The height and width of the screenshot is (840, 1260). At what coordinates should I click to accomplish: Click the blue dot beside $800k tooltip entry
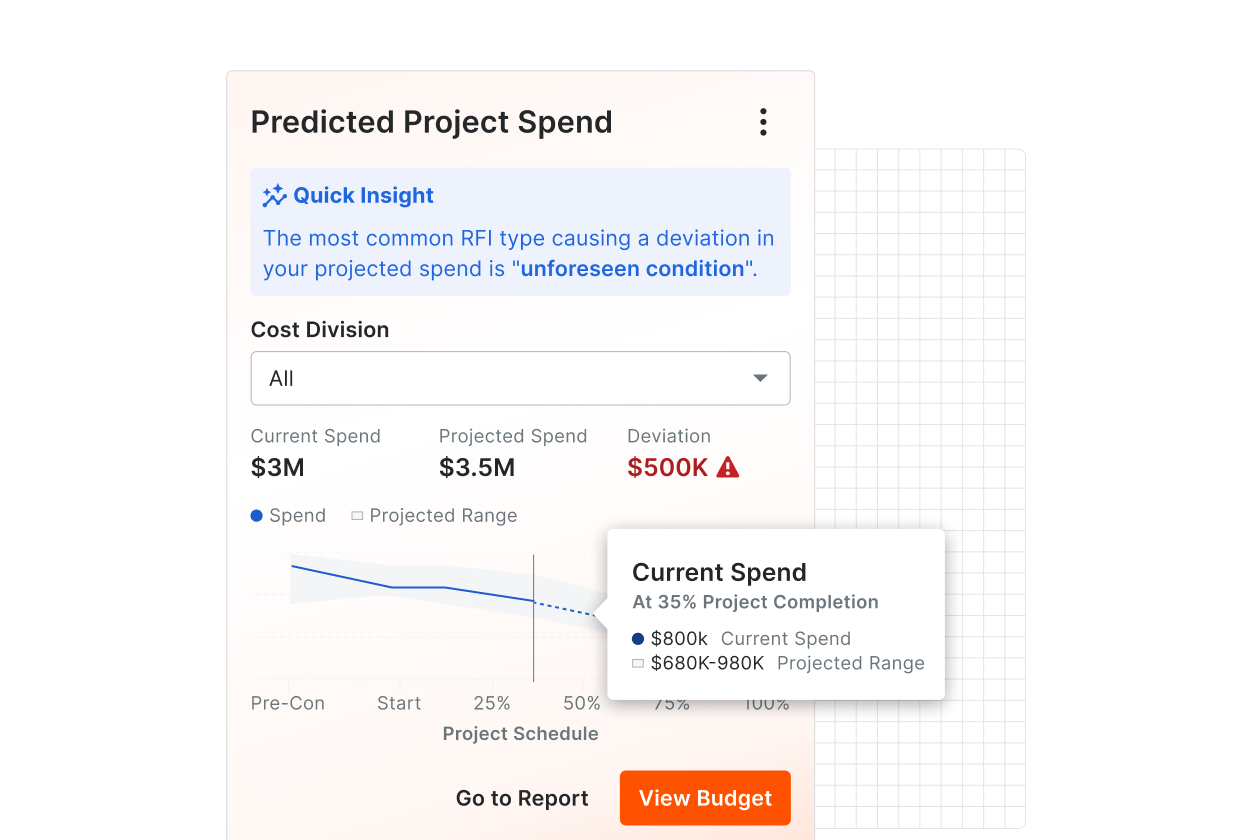pyautogui.click(x=637, y=638)
